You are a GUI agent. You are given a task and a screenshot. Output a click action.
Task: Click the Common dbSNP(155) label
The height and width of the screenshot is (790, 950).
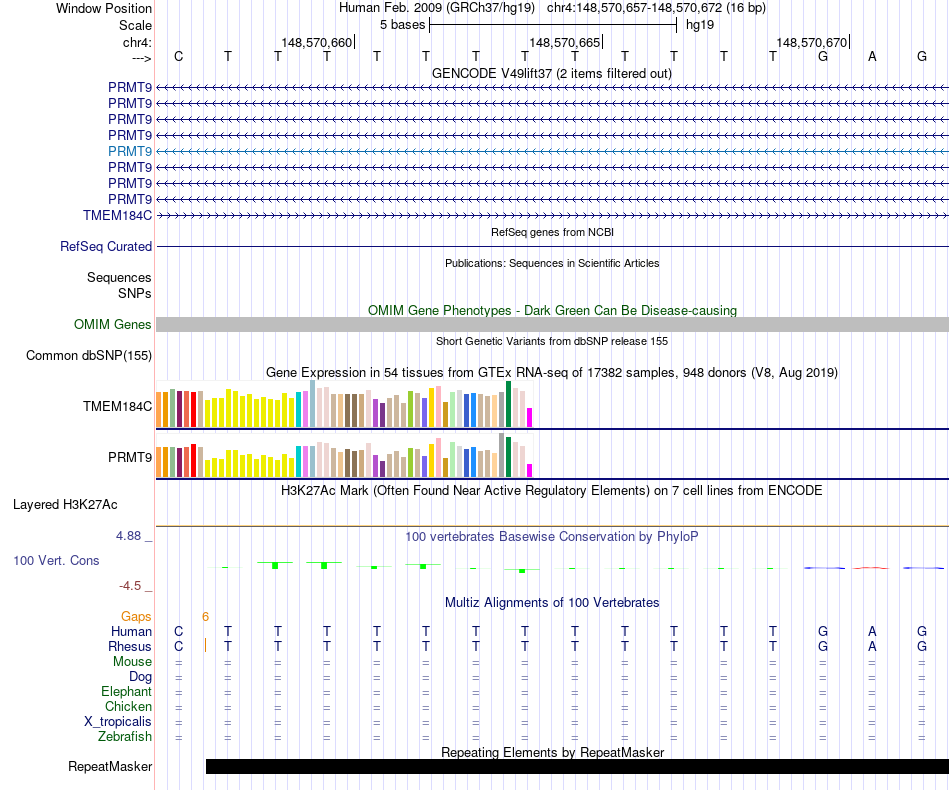pyautogui.click(x=88, y=356)
